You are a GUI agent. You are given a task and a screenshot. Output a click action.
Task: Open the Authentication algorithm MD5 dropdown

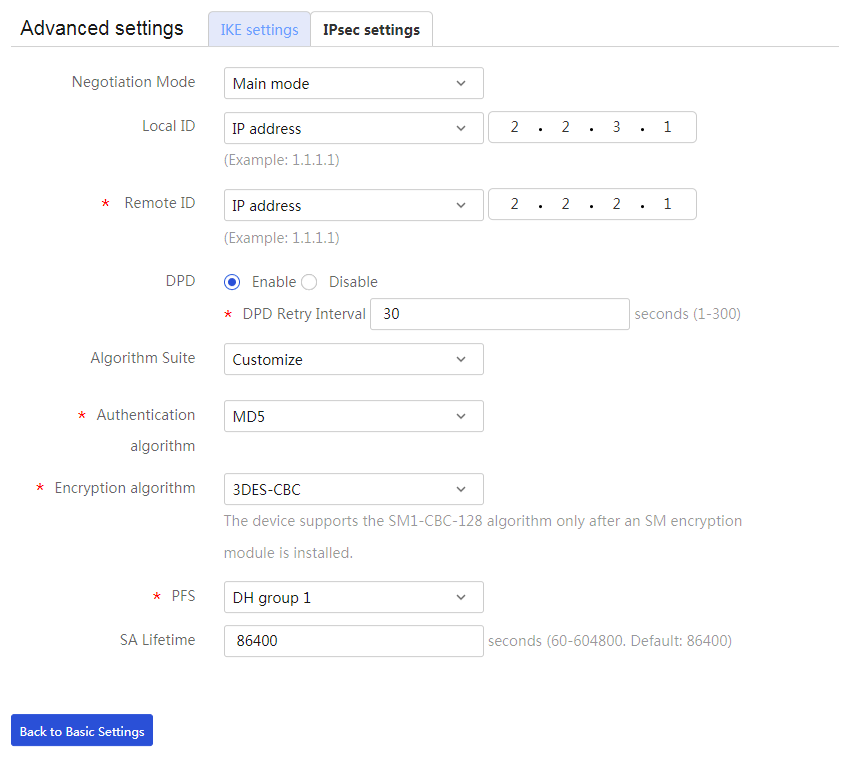pos(353,416)
